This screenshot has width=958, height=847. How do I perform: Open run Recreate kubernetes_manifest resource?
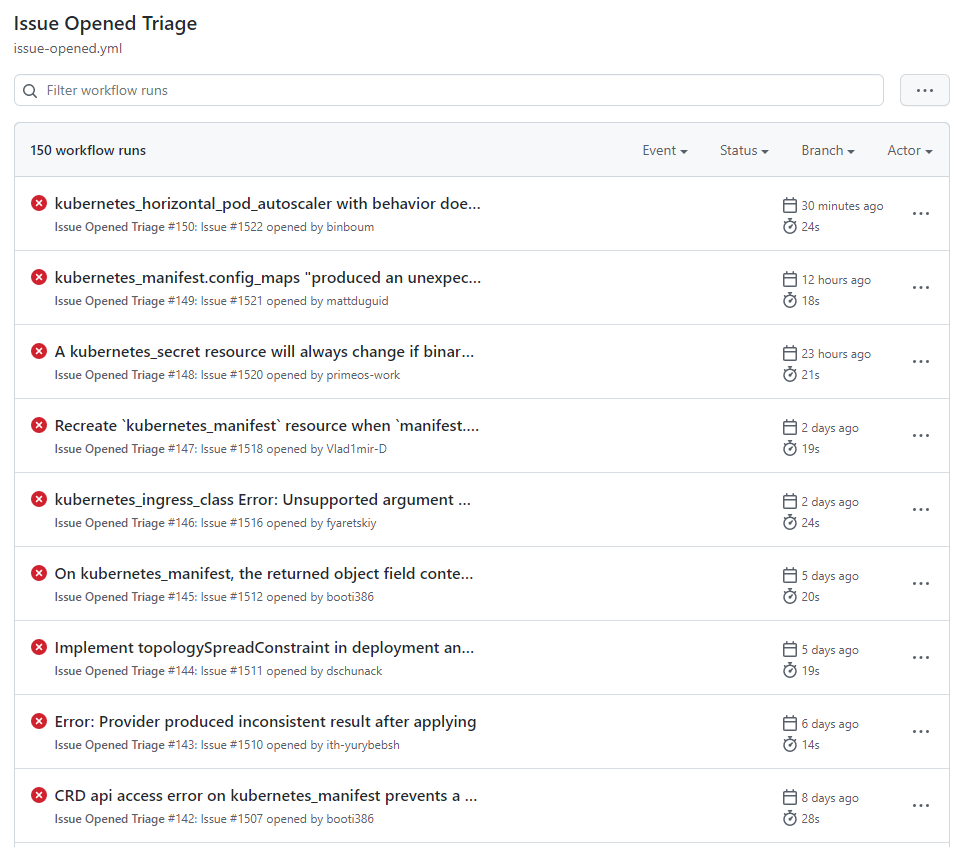point(266,425)
